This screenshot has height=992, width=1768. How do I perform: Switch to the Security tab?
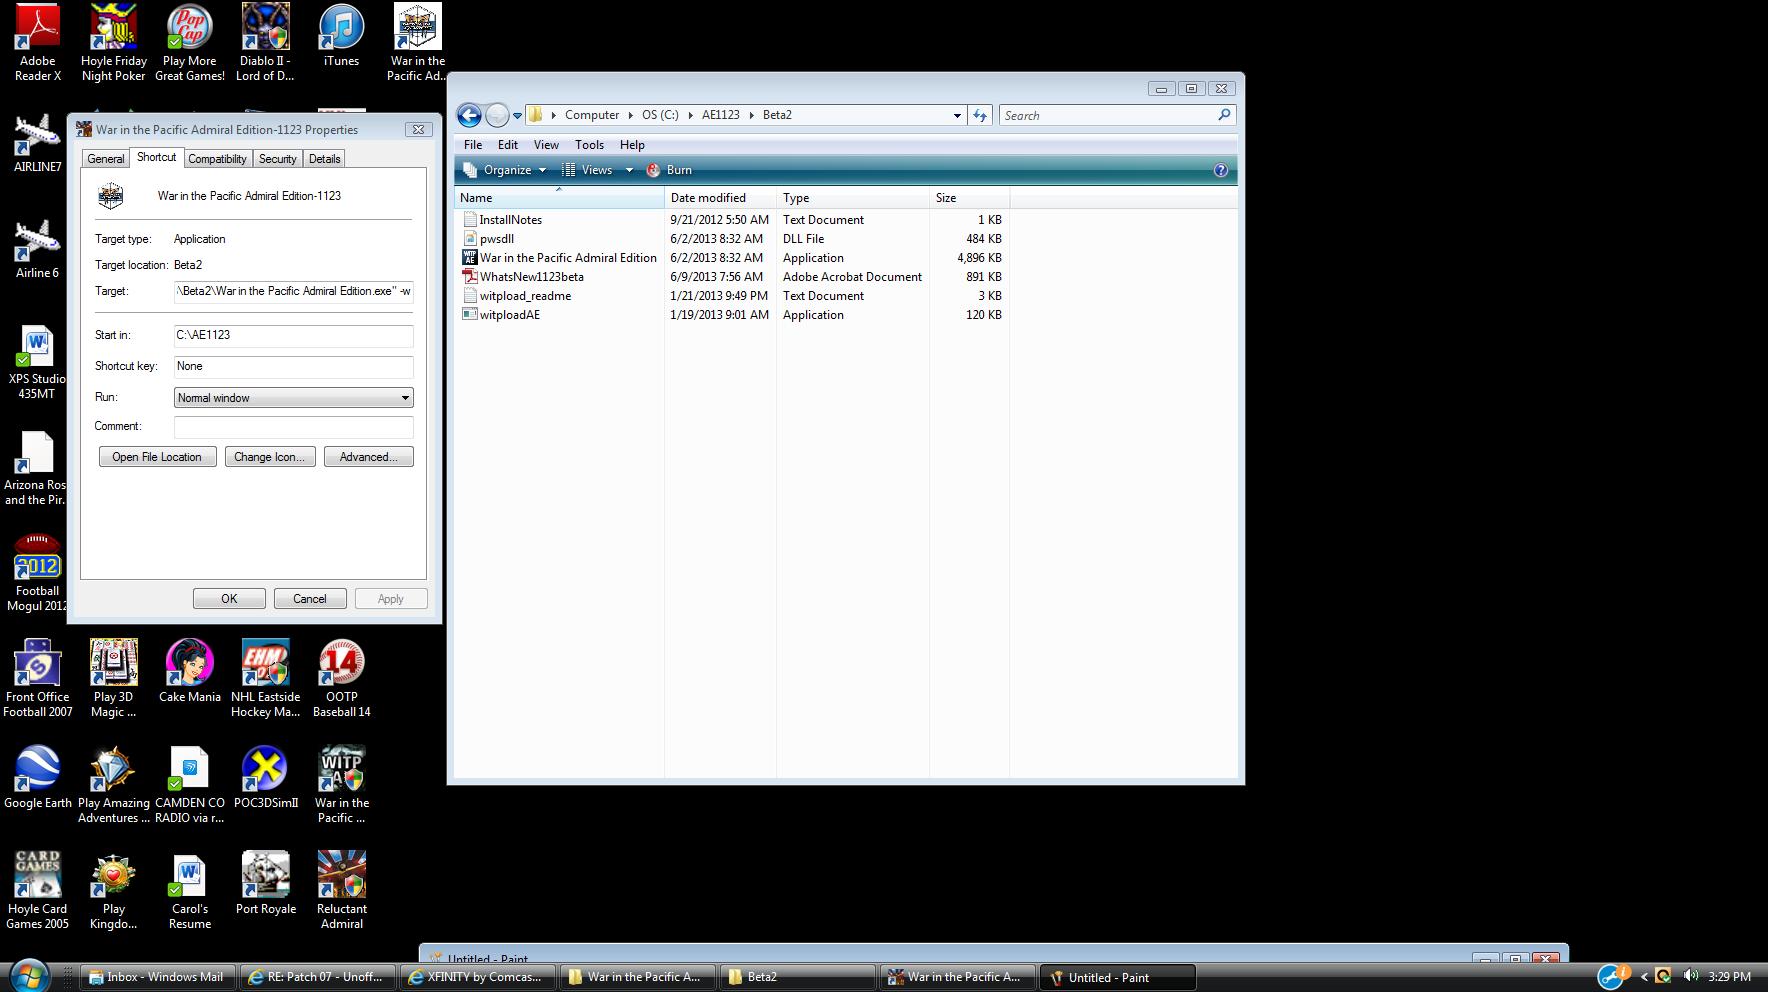[x=277, y=159]
